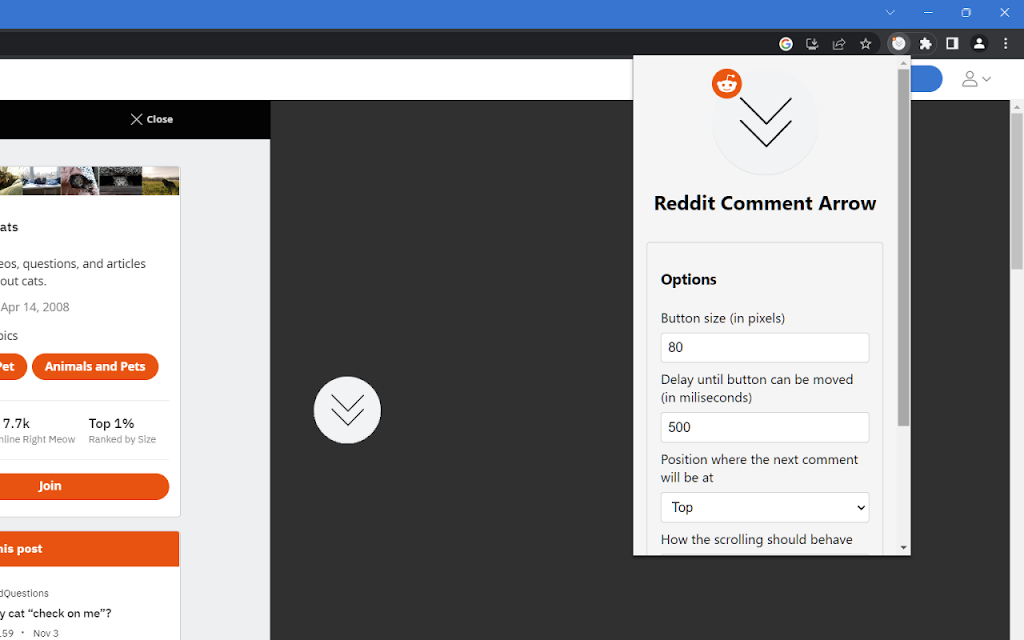This screenshot has width=1024, height=640.
Task: Close the post with the X Close button
Action: click(x=152, y=119)
